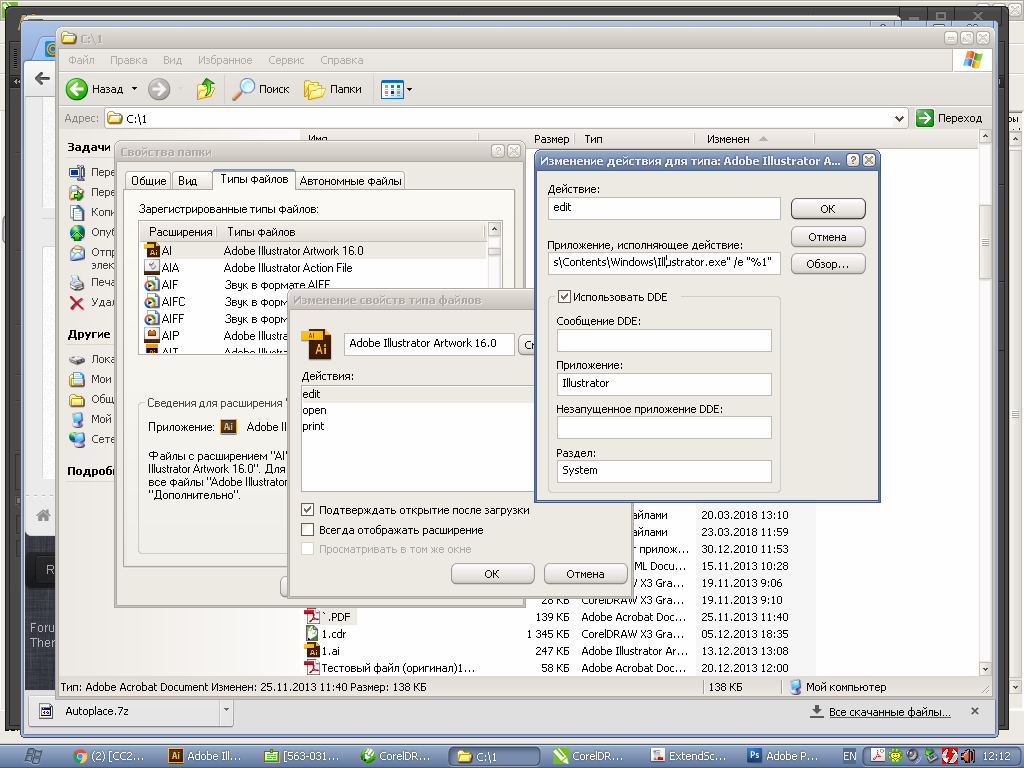Click file list scrollbar down arrow
The width and height of the screenshot is (1024, 768).
pyautogui.click(x=985, y=669)
